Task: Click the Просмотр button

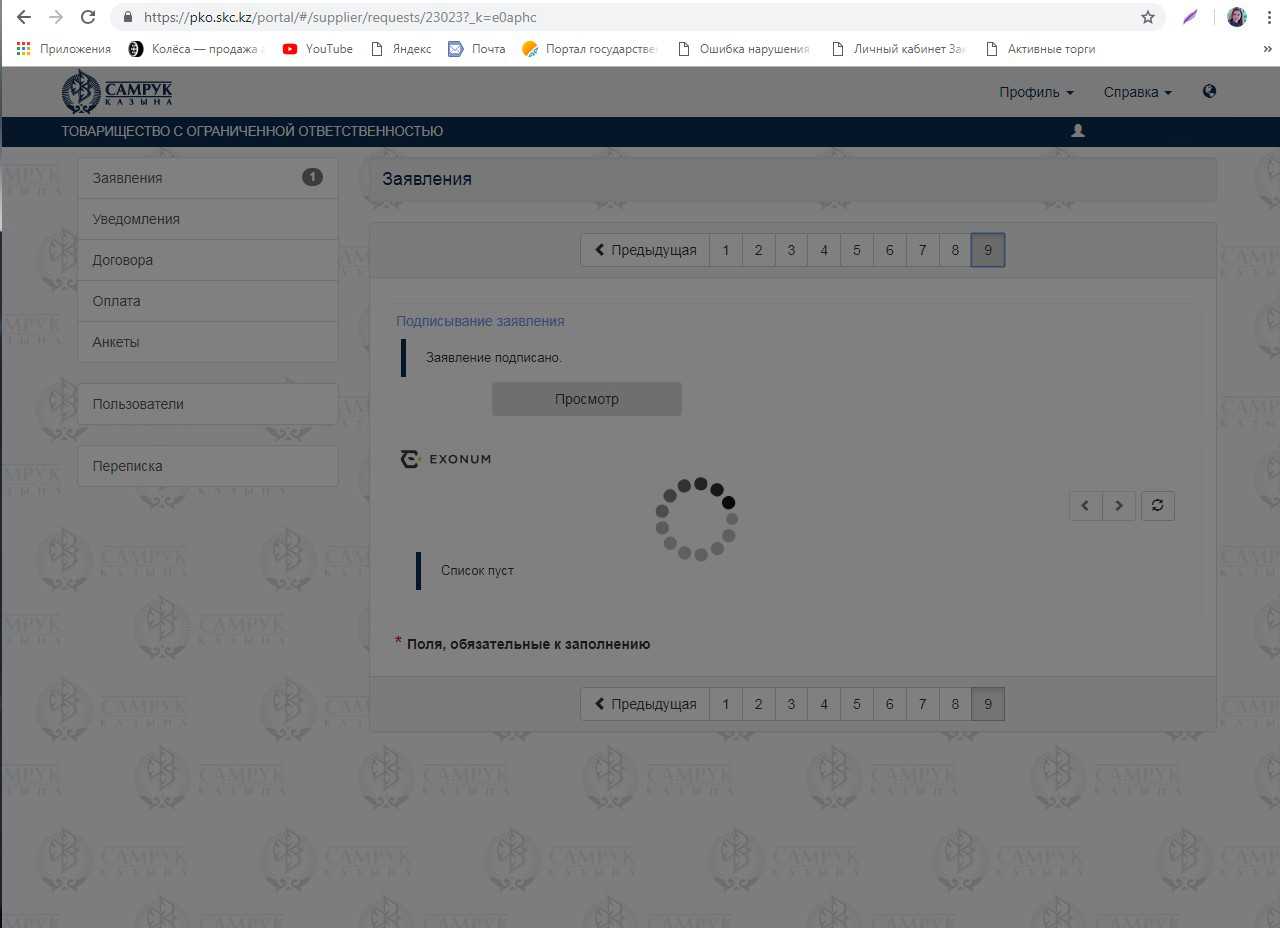Action: pyautogui.click(x=586, y=399)
